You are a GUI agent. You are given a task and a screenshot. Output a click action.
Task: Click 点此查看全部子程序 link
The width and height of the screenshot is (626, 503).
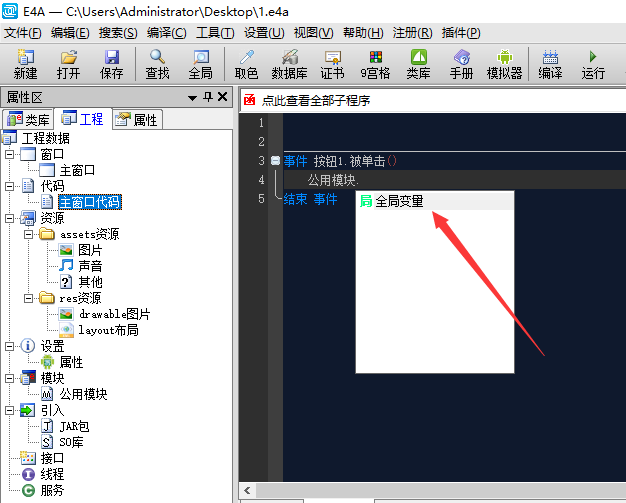pos(316,100)
